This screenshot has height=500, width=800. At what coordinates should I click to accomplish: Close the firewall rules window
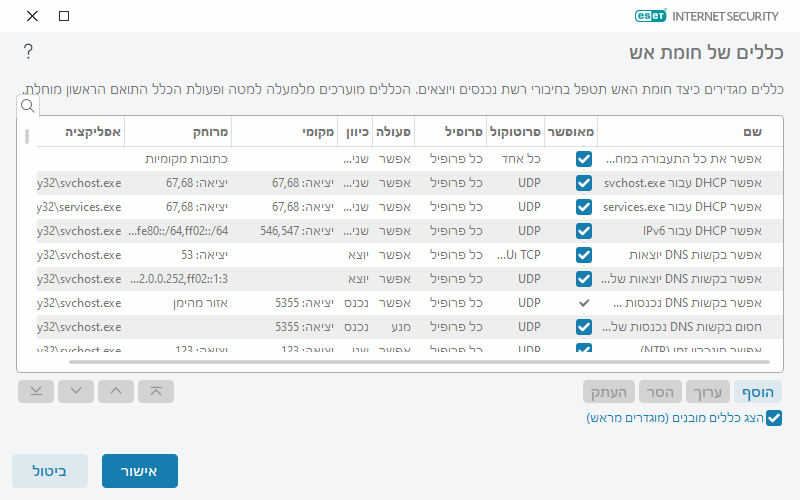[x=32, y=16]
